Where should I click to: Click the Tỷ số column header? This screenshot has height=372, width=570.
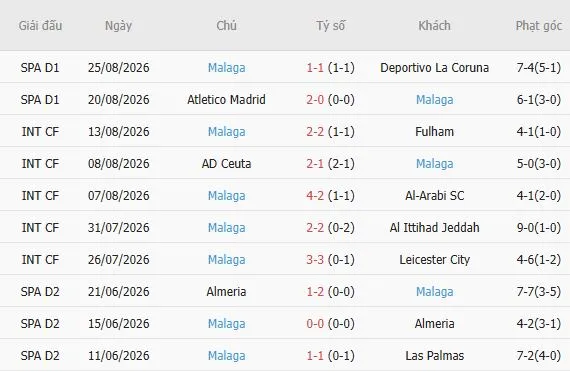pyautogui.click(x=330, y=26)
